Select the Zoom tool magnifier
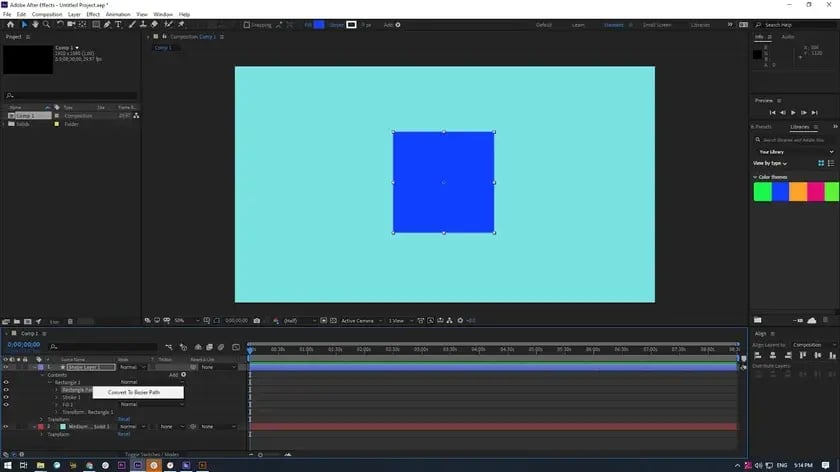 pyautogui.click(x=47, y=24)
